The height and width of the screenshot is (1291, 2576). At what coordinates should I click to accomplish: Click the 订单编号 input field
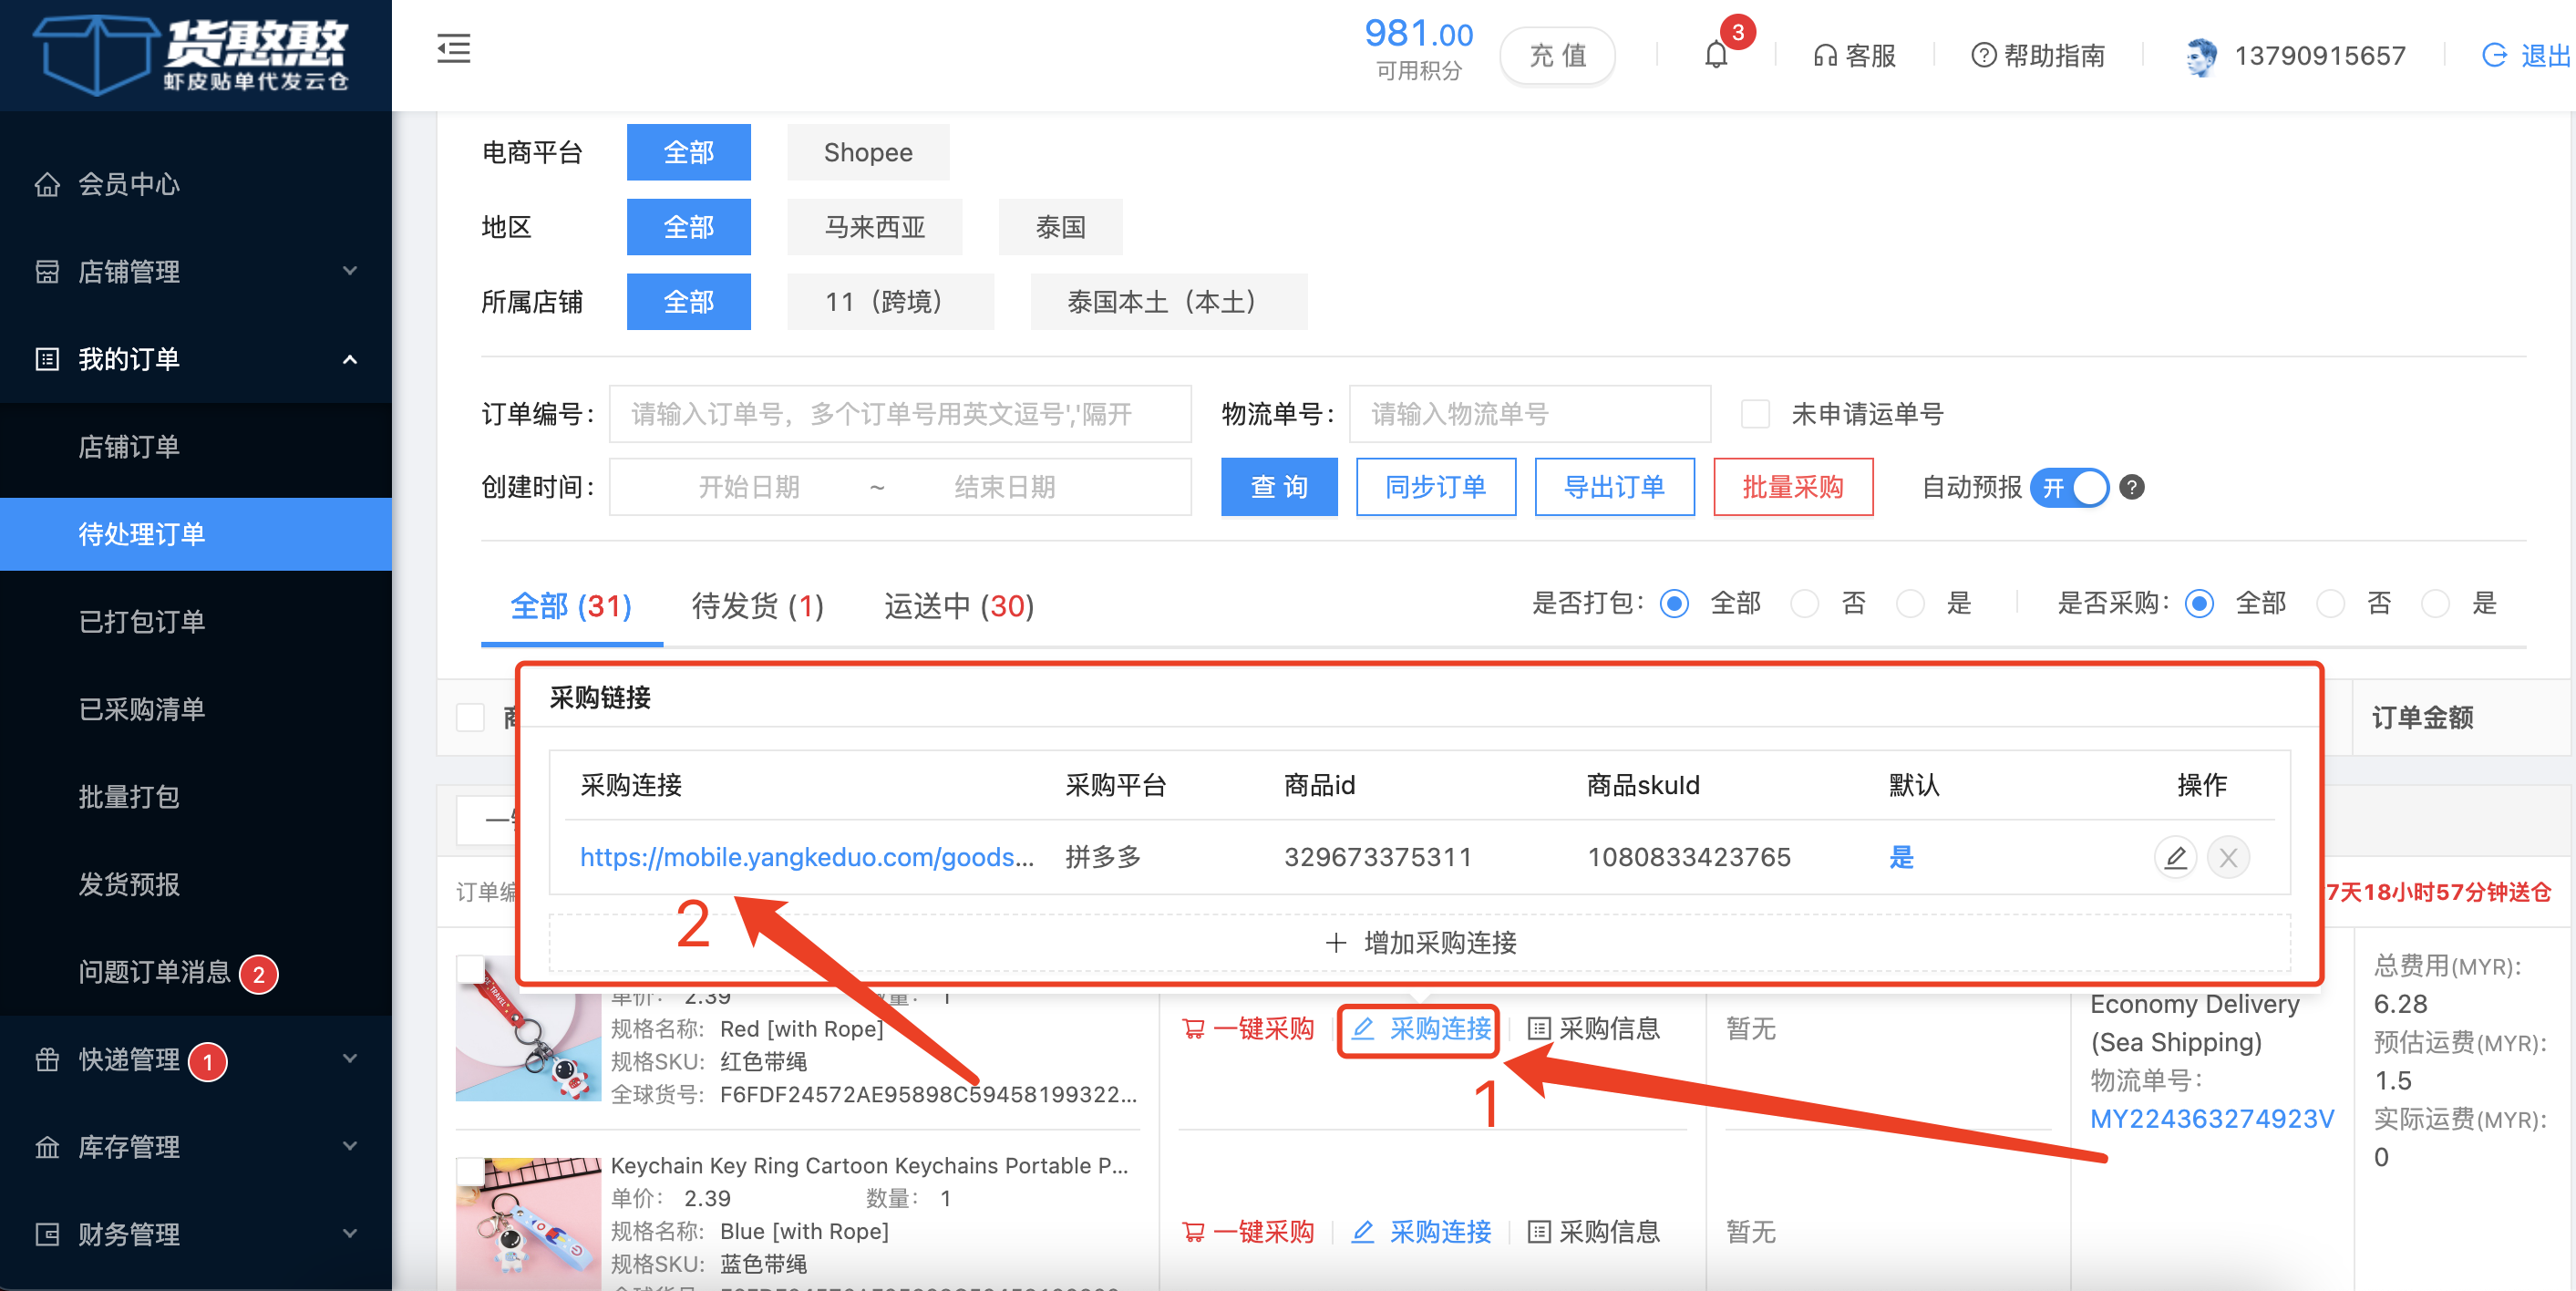899,414
